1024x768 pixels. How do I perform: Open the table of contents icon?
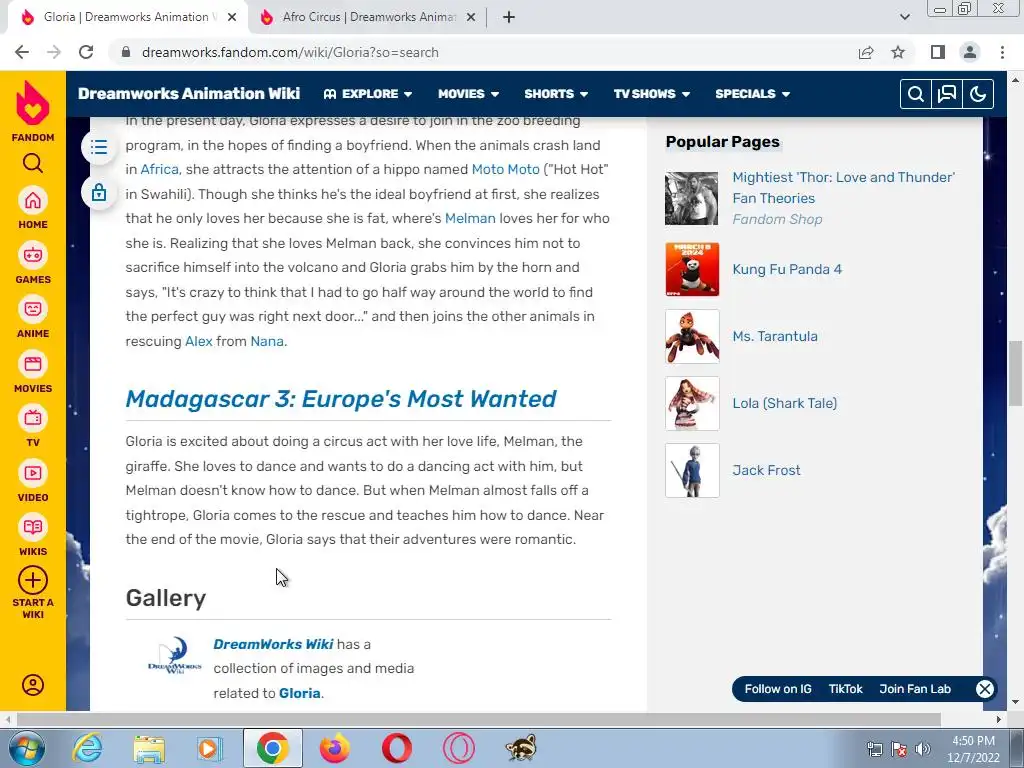coord(99,147)
